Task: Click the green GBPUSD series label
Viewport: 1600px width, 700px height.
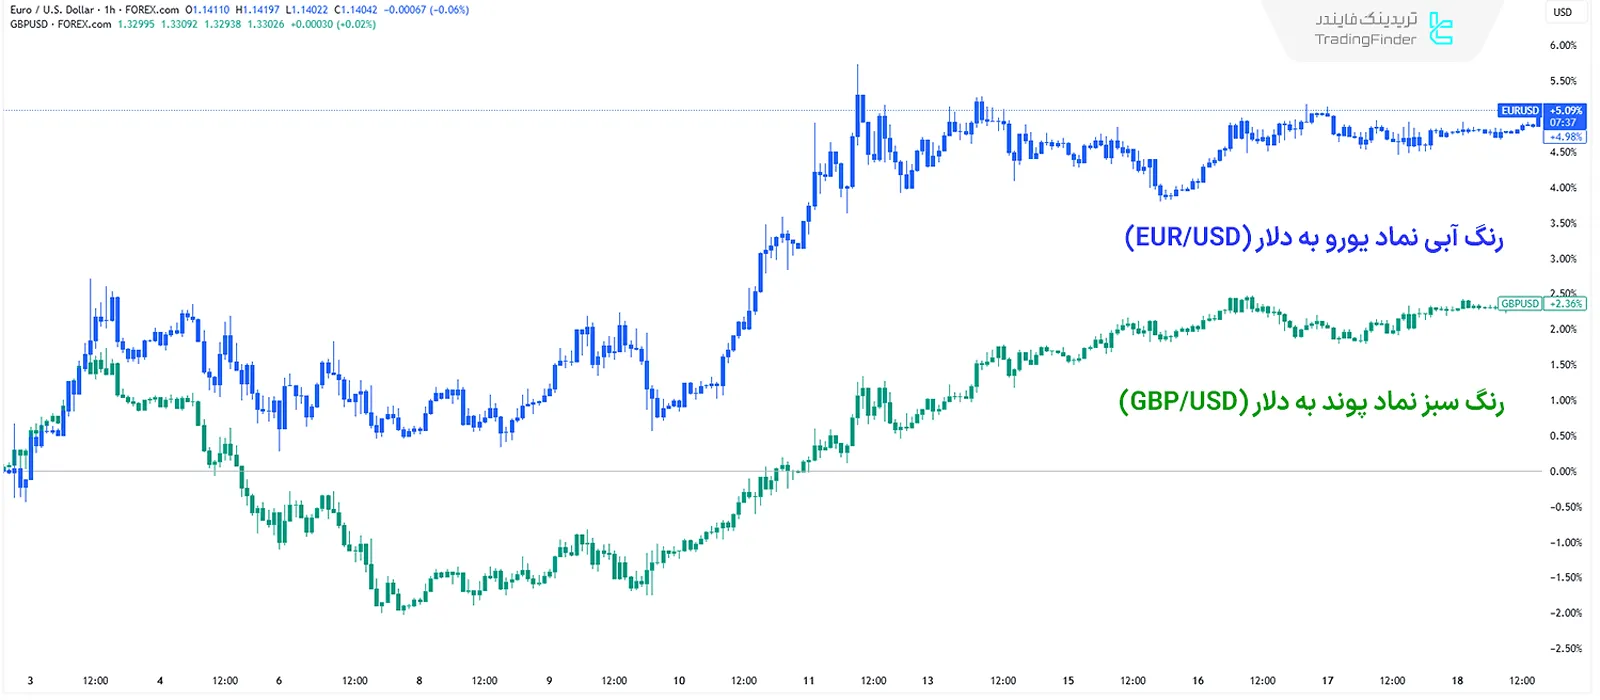Action: pos(1519,304)
